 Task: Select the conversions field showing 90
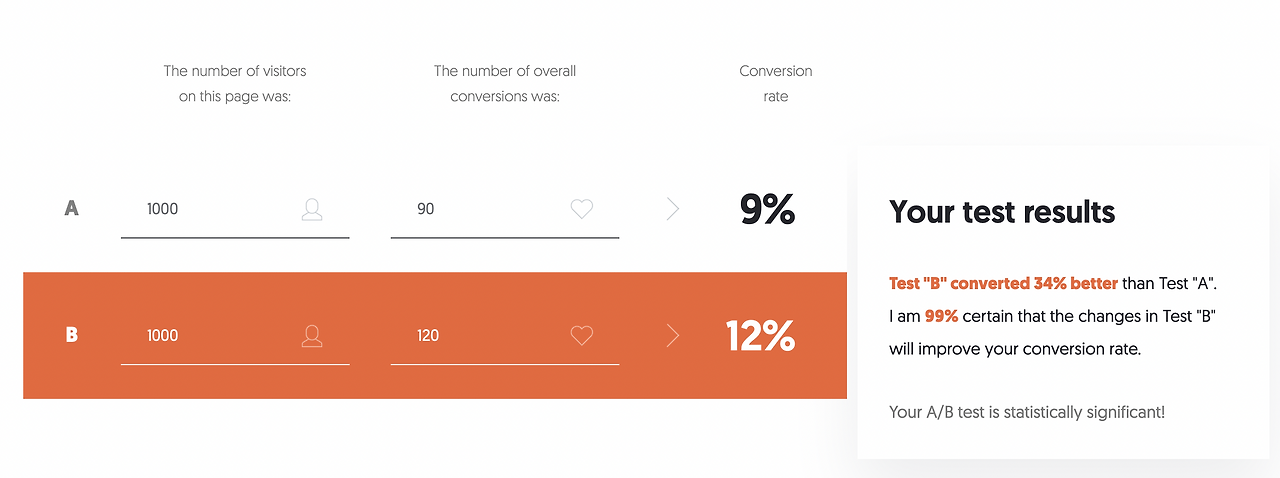click(505, 209)
